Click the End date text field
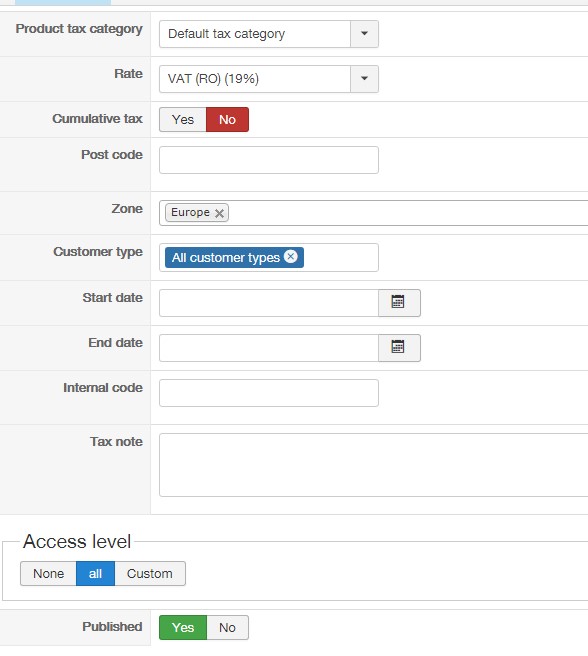Screen dimensions: 588x656 pos(269,348)
